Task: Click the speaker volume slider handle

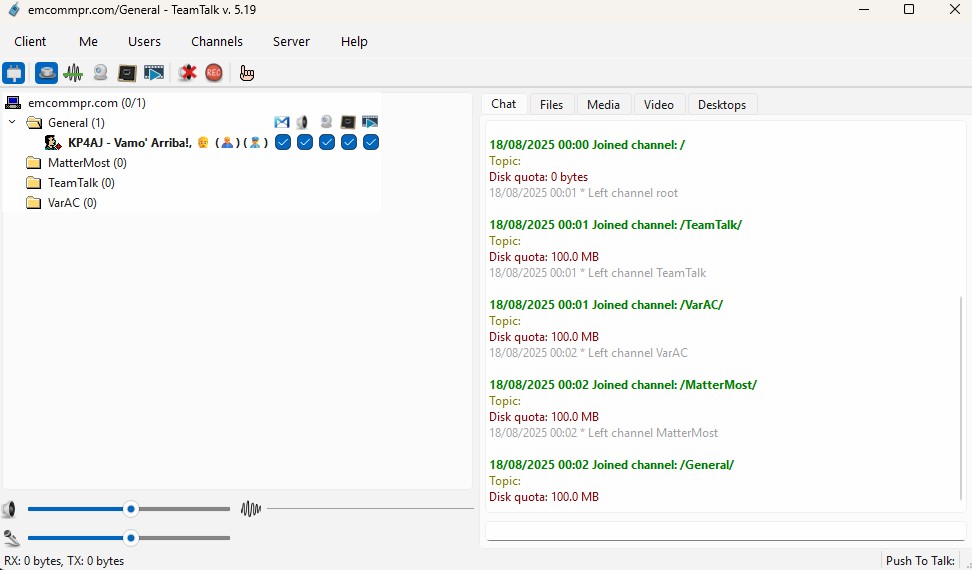Action: (131, 509)
